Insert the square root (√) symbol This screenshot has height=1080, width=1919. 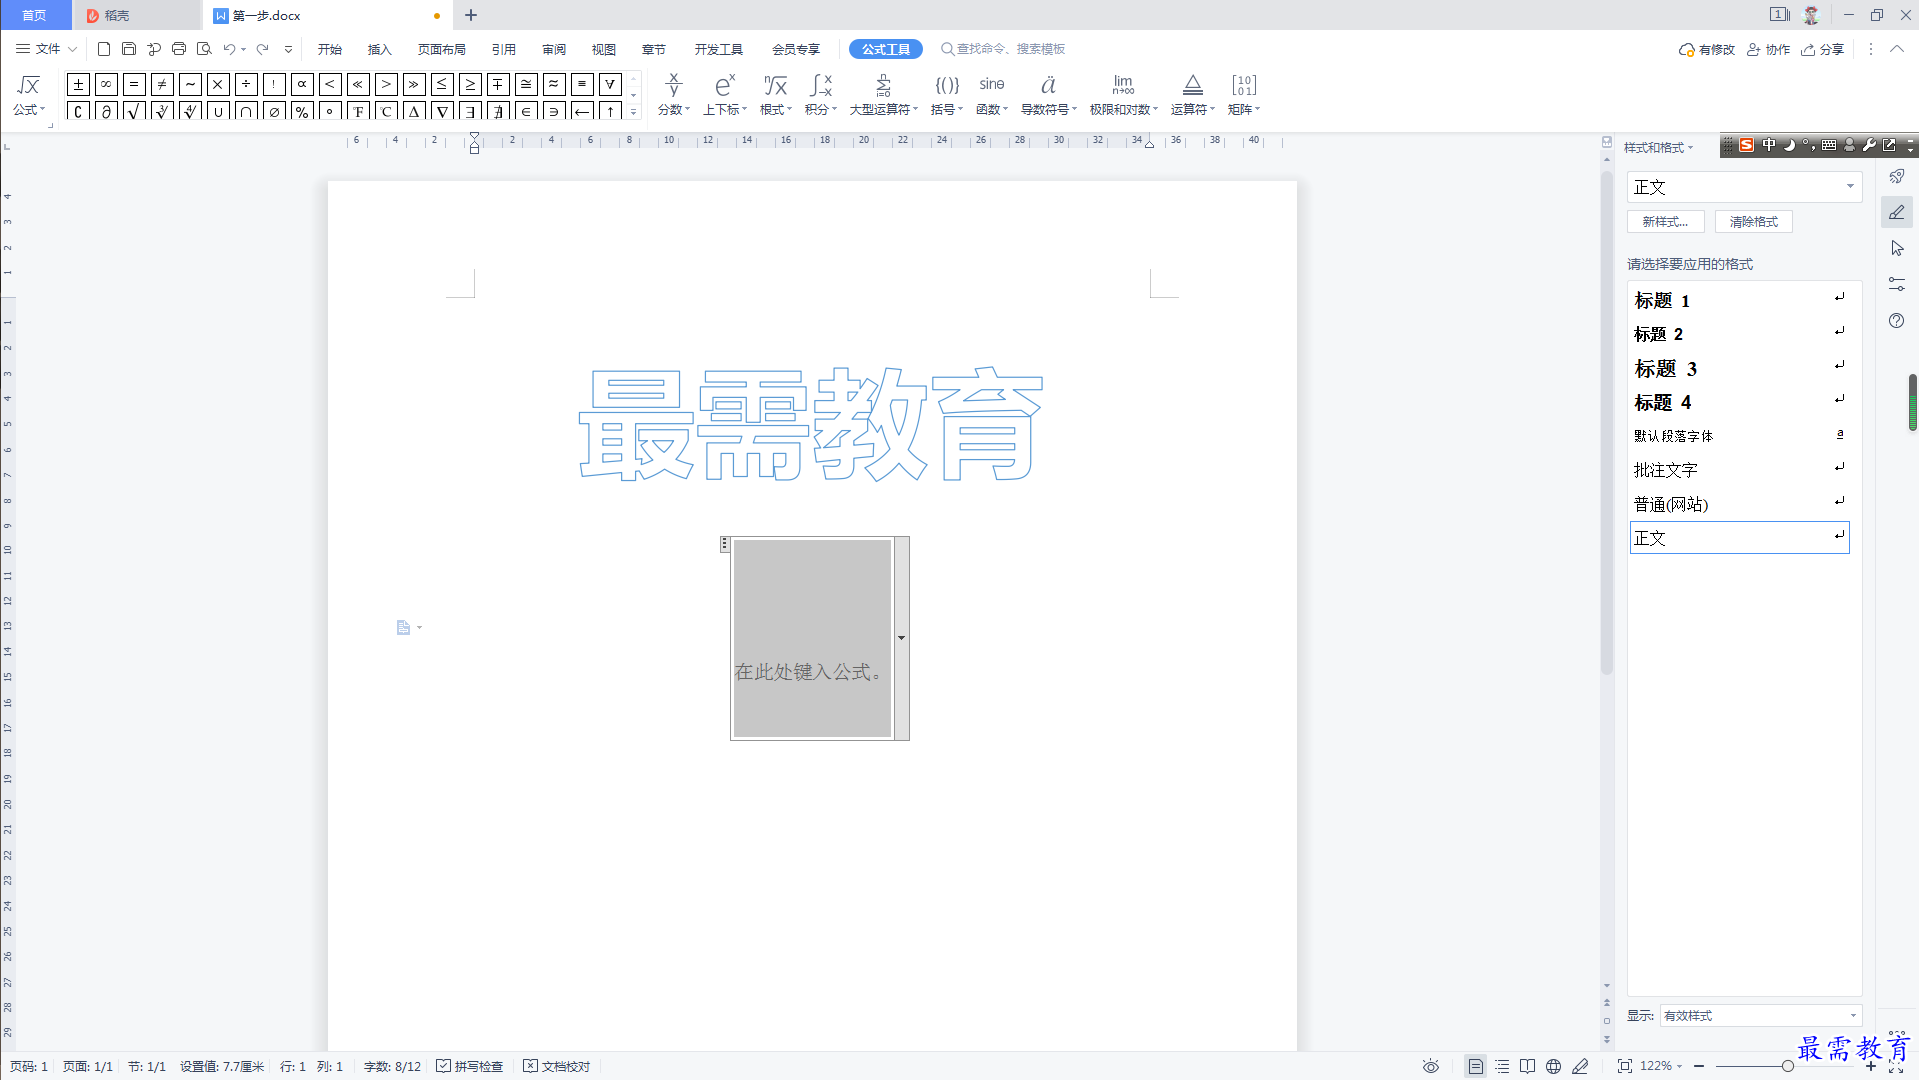tap(134, 111)
